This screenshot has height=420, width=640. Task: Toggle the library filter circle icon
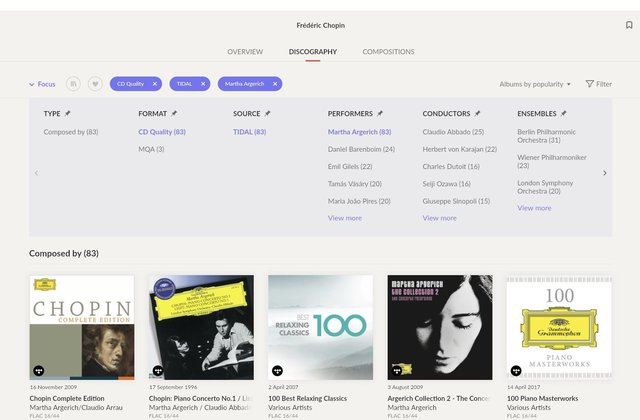pyautogui.click(x=73, y=84)
